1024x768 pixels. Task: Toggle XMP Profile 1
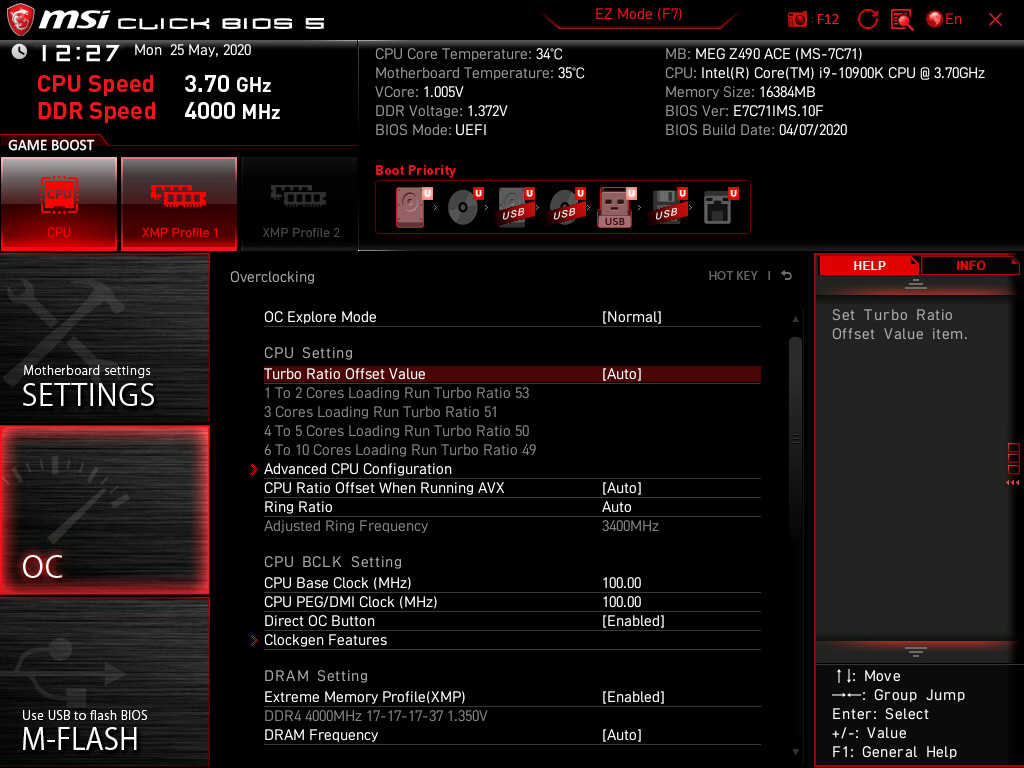[x=179, y=204]
